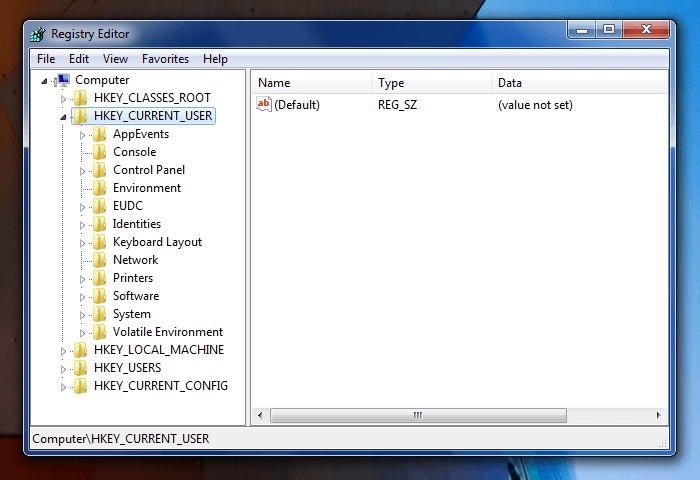Expand the Printers key arrow
Viewport: 700px width, 480px height.
(x=82, y=279)
